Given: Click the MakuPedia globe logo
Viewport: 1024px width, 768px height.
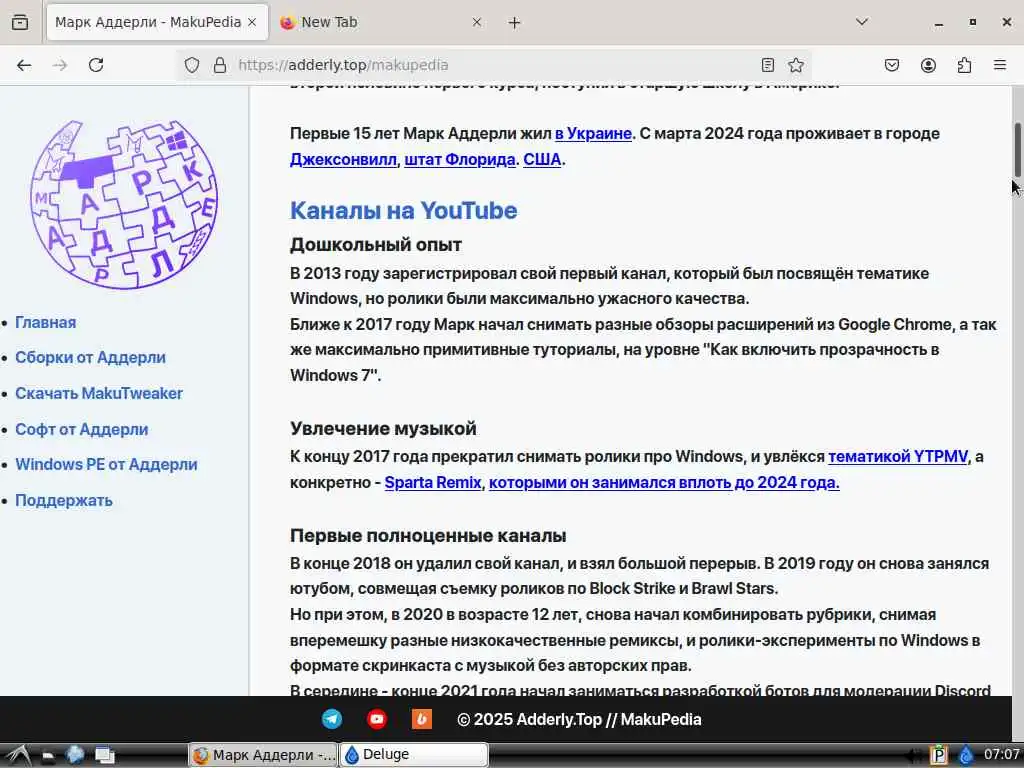Looking at the screenshot, I should [124, 204].
